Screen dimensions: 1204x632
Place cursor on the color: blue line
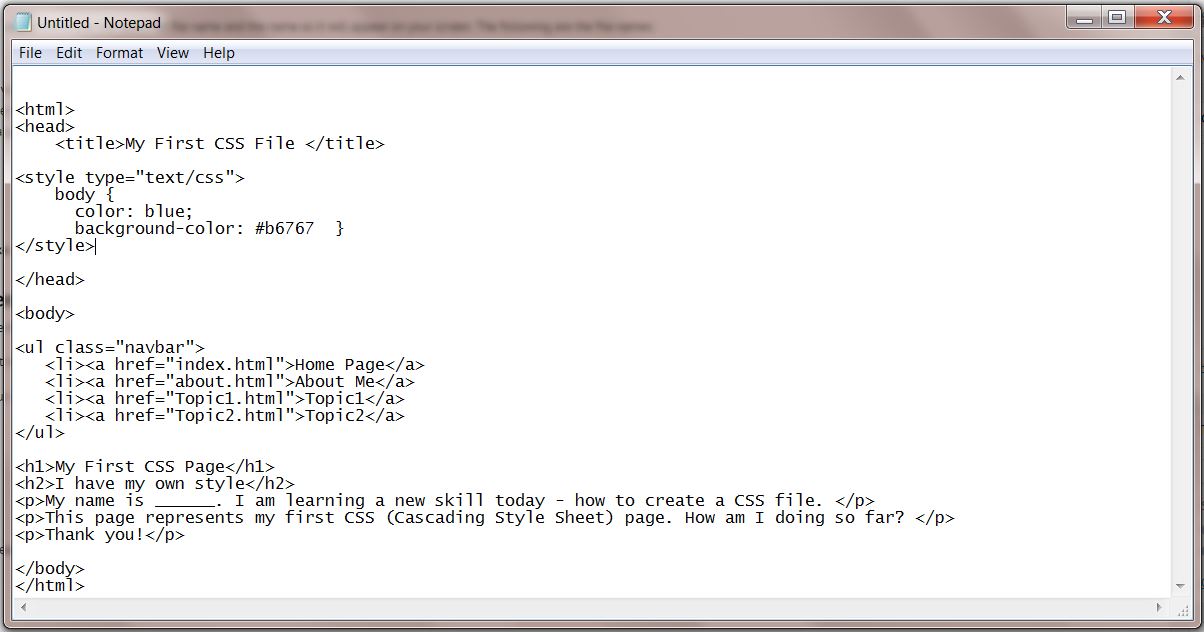tap(134, 212)
